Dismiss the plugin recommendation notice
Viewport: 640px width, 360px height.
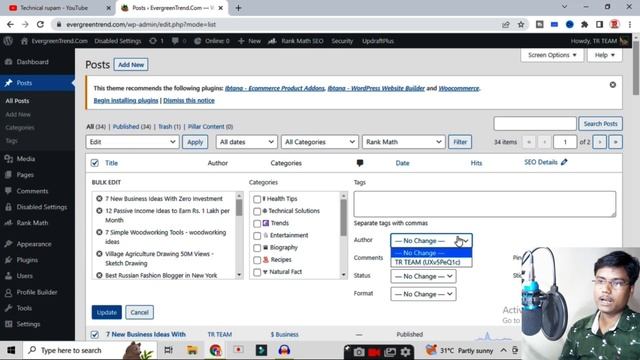point(613,85)
